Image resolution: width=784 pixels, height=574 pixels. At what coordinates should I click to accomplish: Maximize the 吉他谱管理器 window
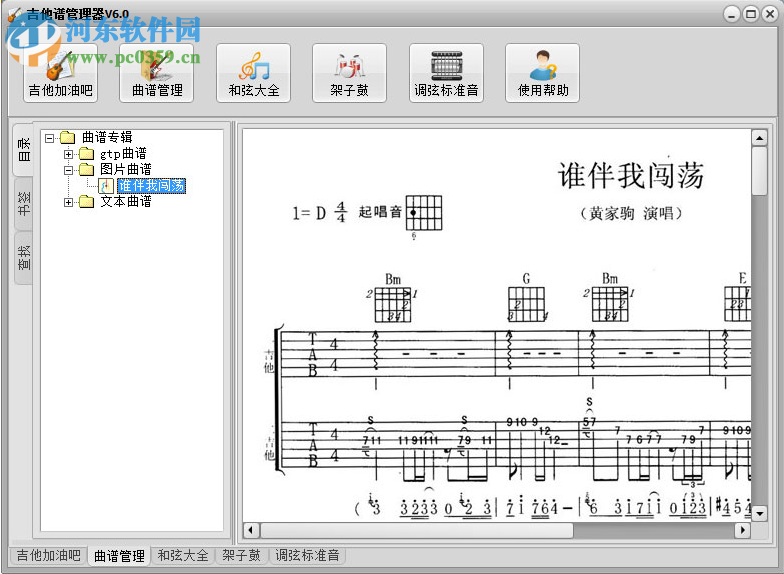(750, 14)
